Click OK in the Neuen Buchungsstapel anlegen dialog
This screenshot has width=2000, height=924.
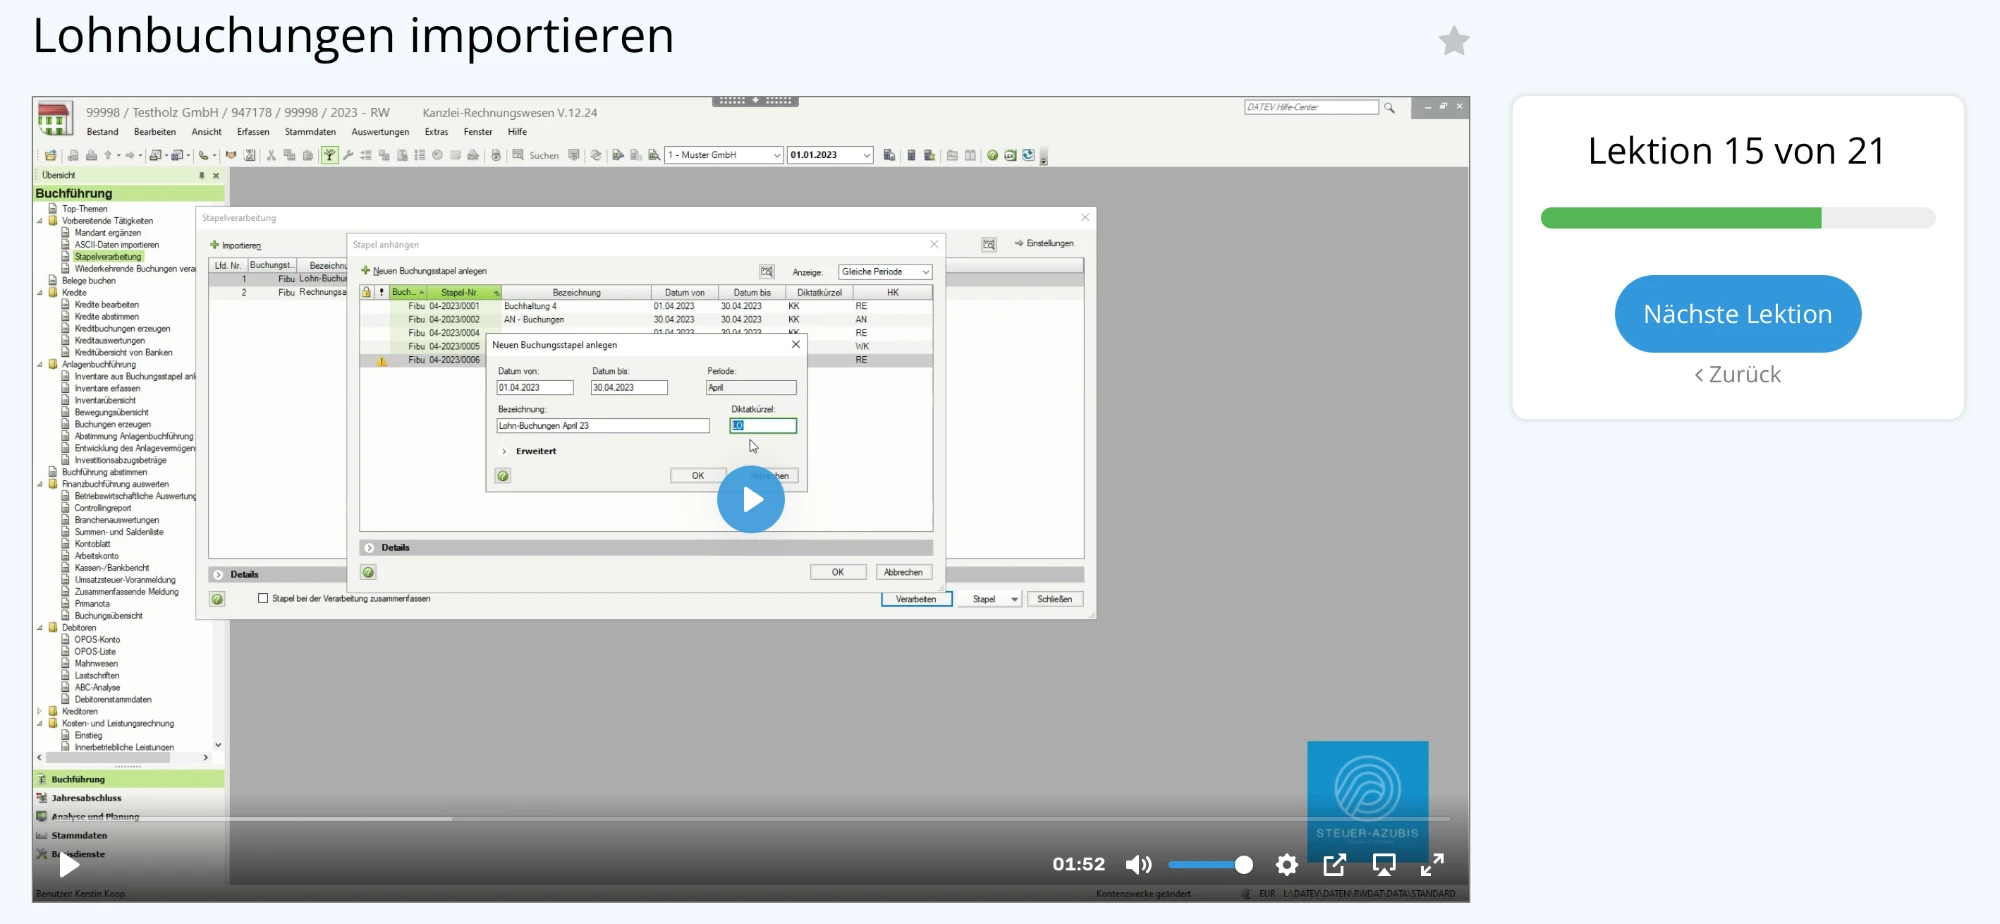pos(698,476)
